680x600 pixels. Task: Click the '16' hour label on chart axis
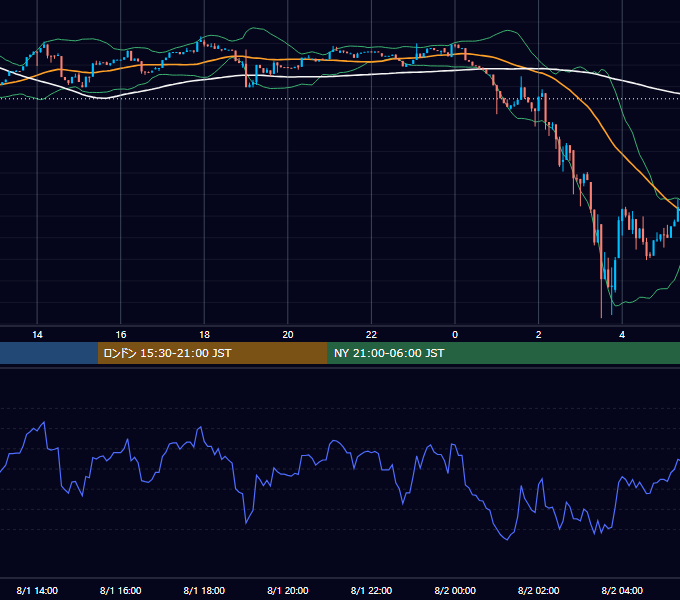point(121,335)
